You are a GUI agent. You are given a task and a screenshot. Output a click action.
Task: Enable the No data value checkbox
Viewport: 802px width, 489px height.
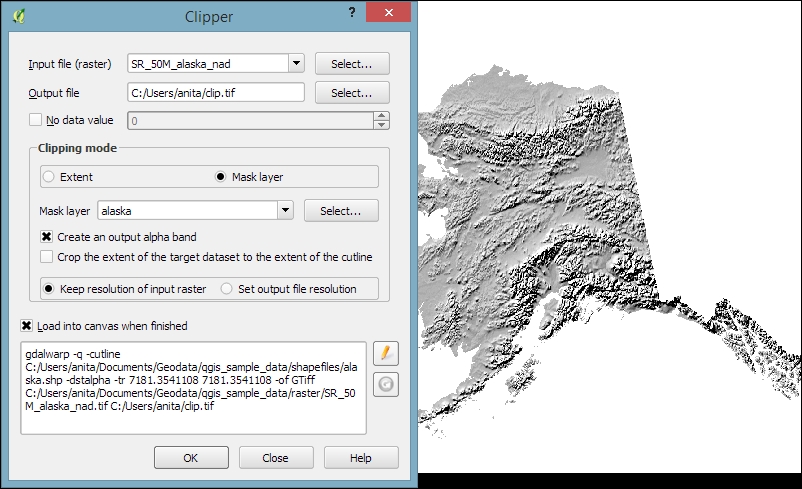coord(35,120)
